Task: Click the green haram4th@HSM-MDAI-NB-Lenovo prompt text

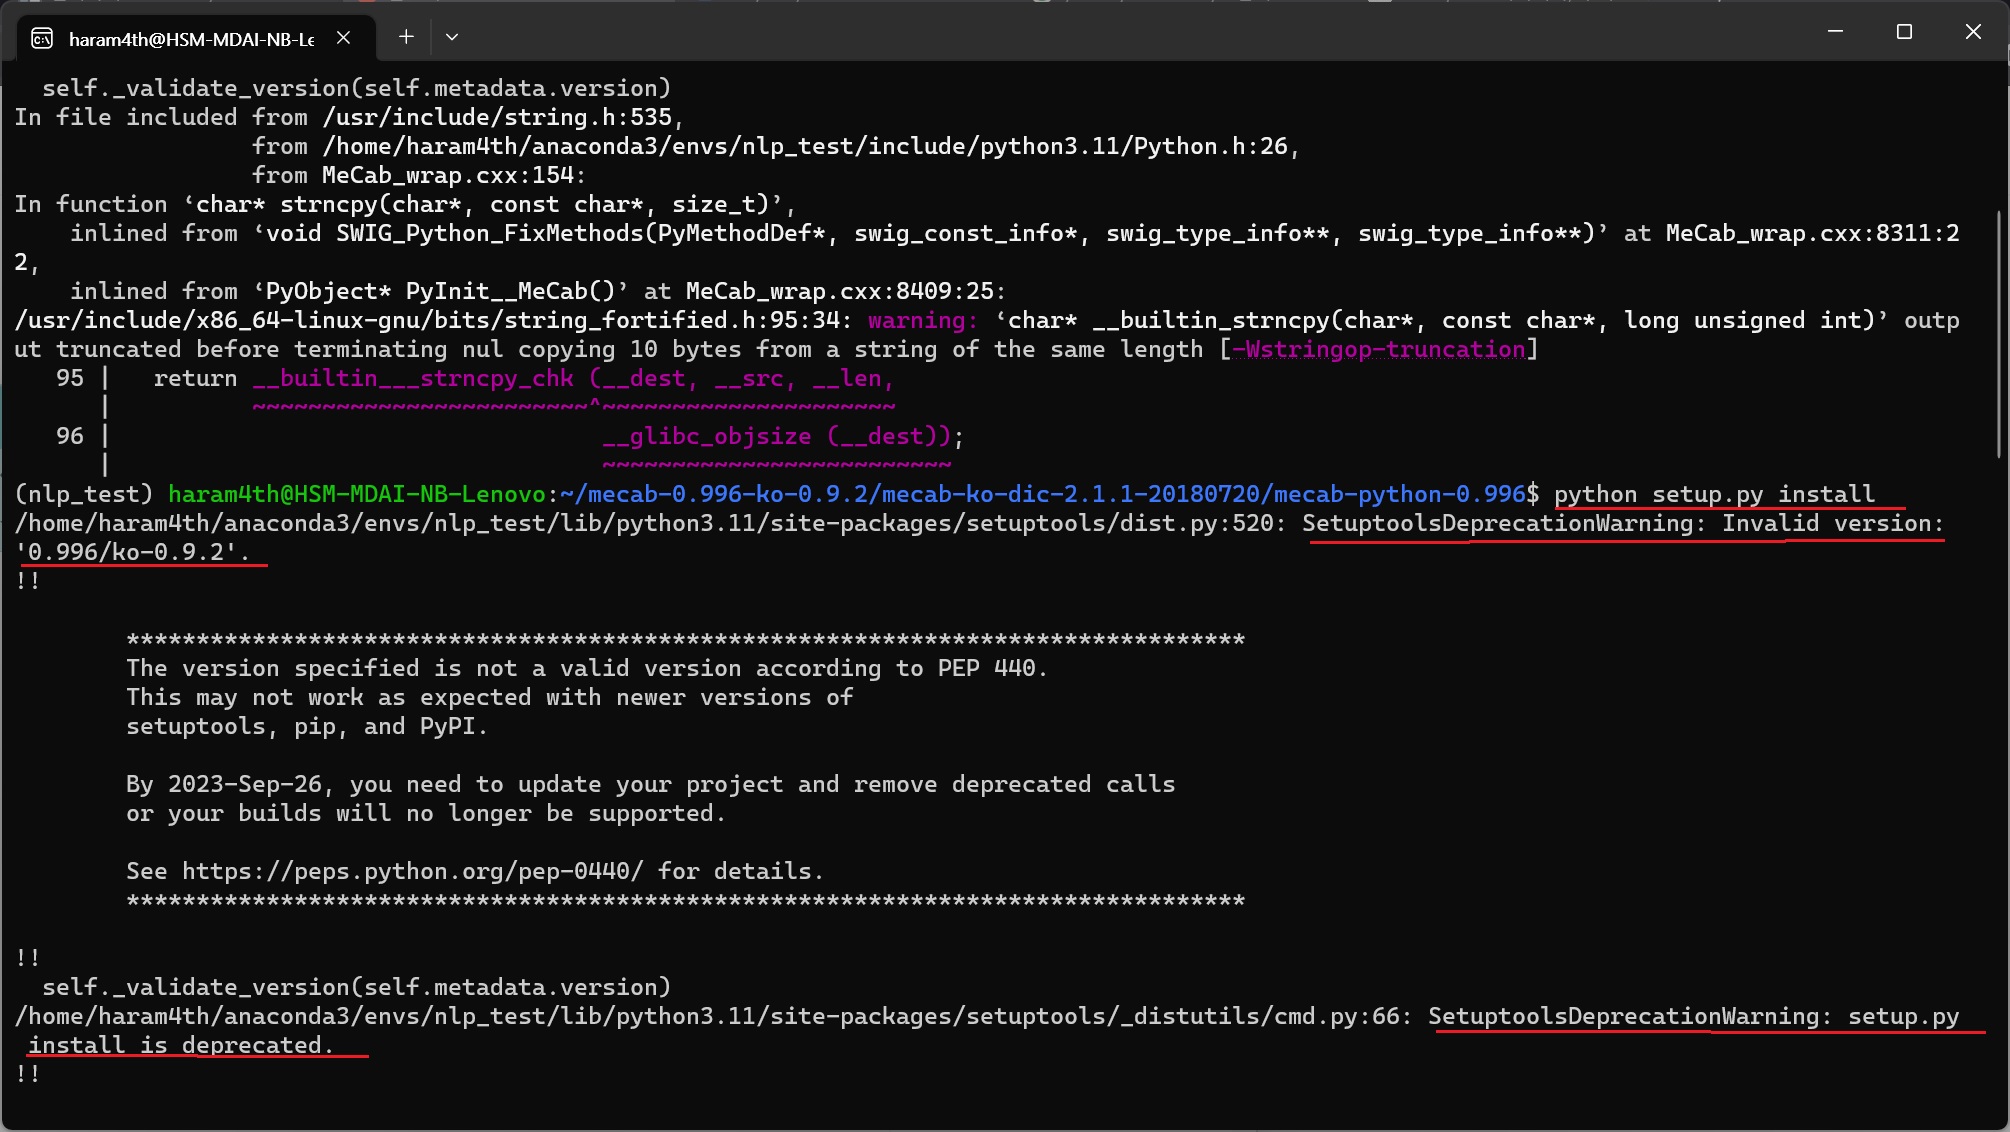Action: click(357, 494)
